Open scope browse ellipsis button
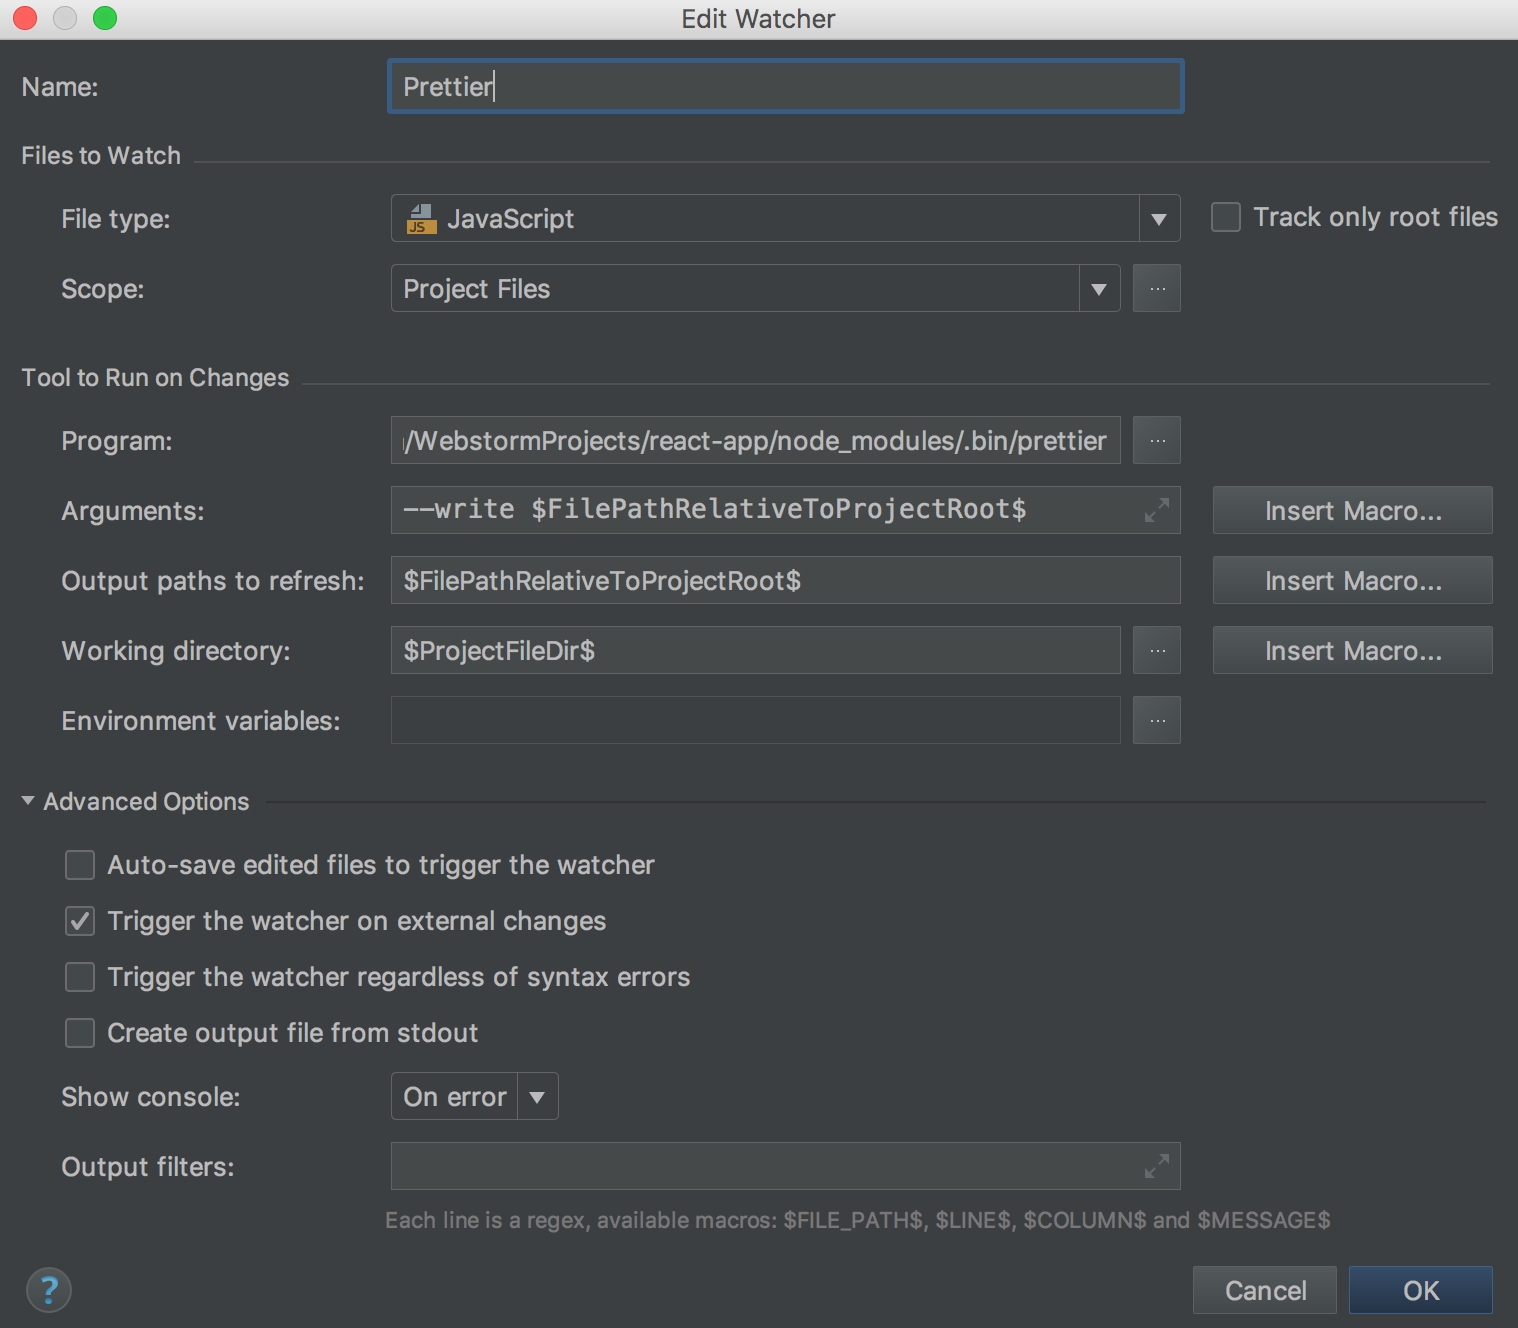This screenshot has width=1518, height=1328. pyautogui.click(x=1157, y=289)
